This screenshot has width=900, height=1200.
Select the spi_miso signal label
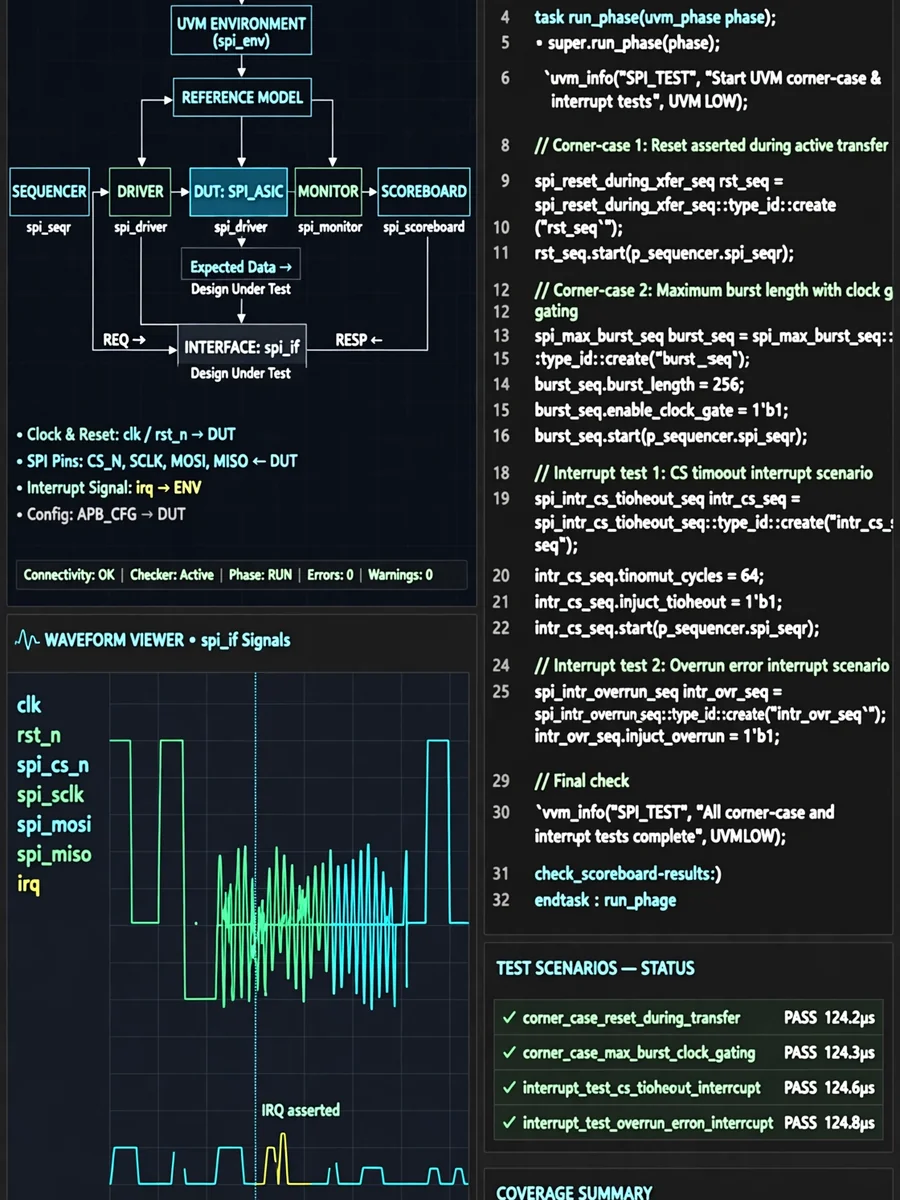54,855
